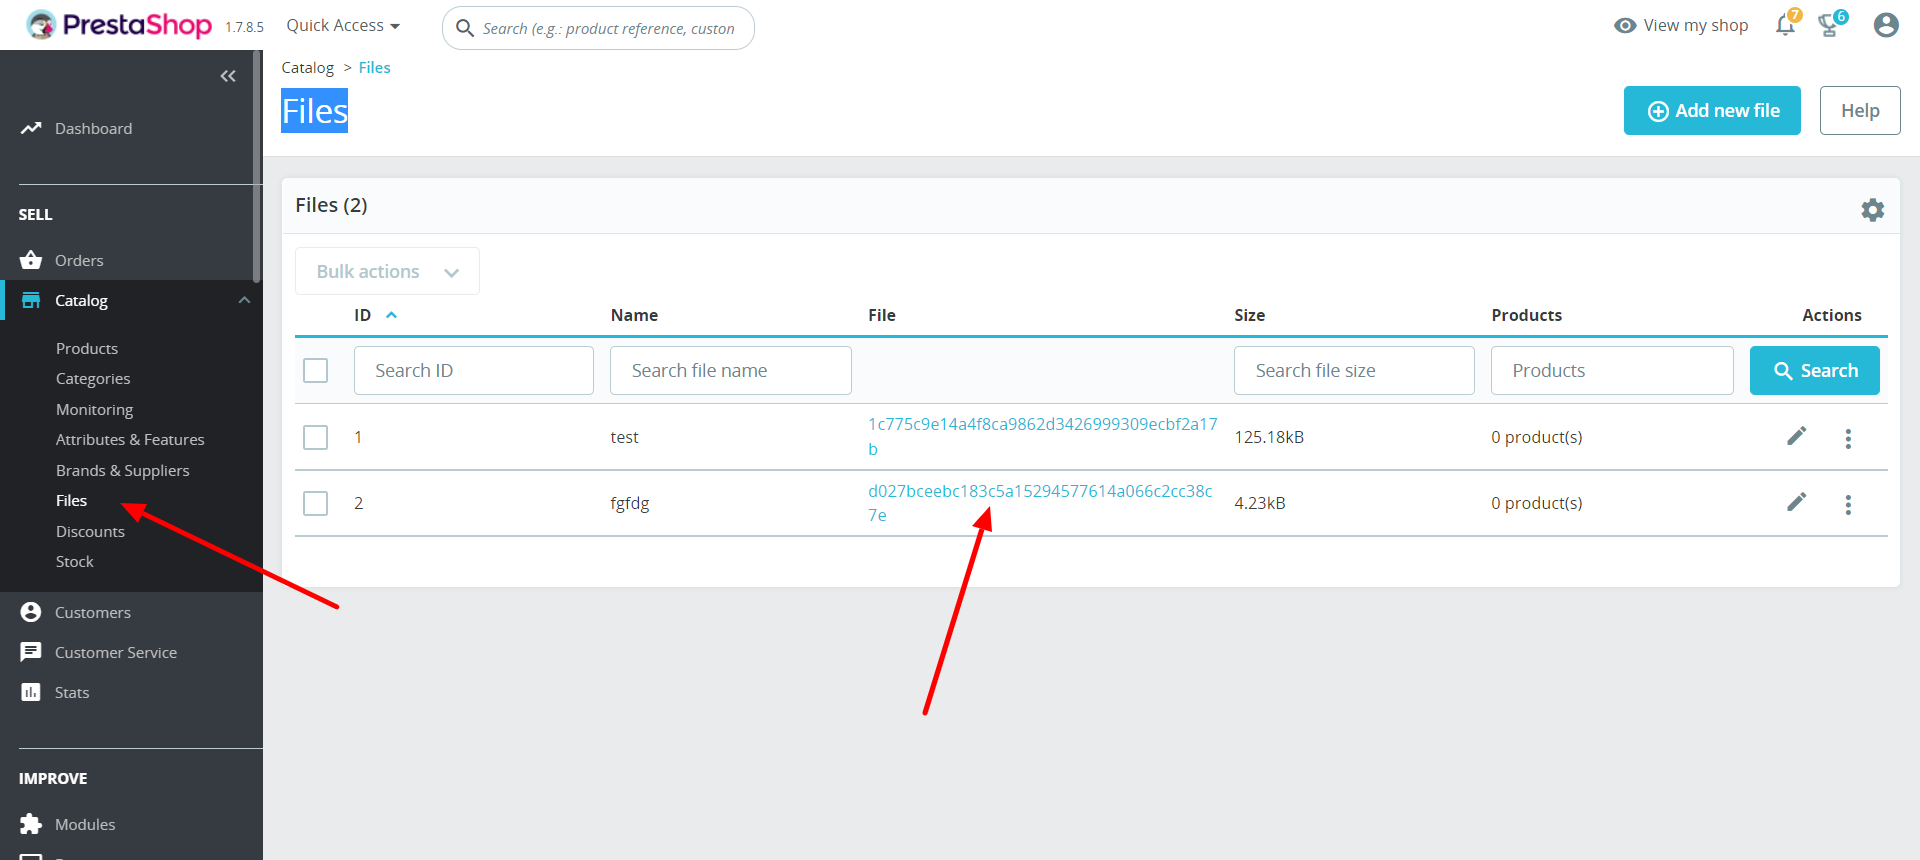Open Products in the Catalog submenu
Viewport: 1920px width, 860px height.
tap(87, 348)
